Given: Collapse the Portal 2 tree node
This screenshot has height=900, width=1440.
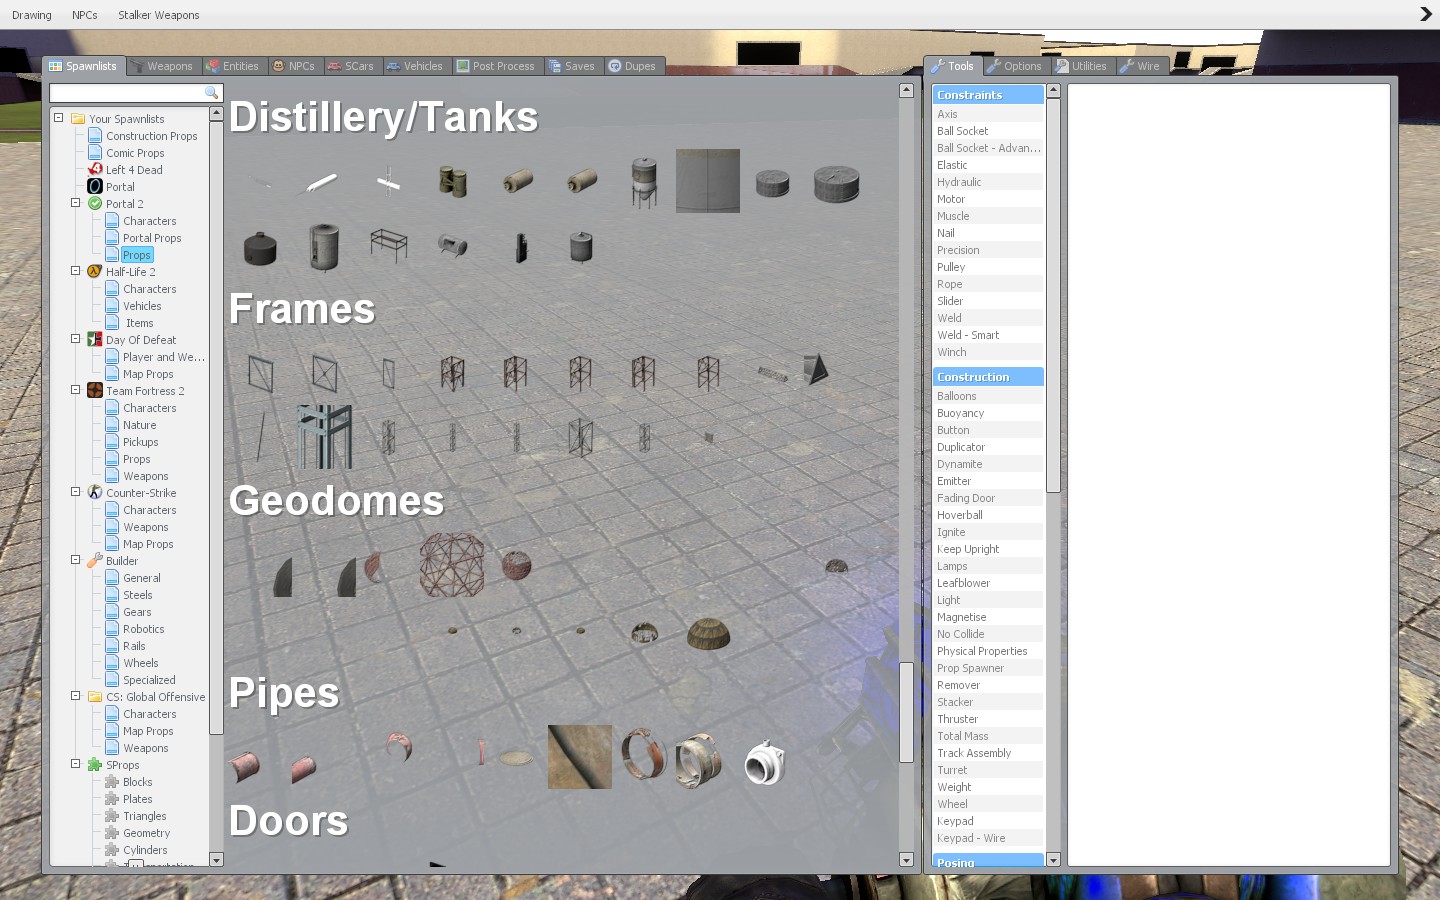Looking at the screenshot, I should [75, 203].
